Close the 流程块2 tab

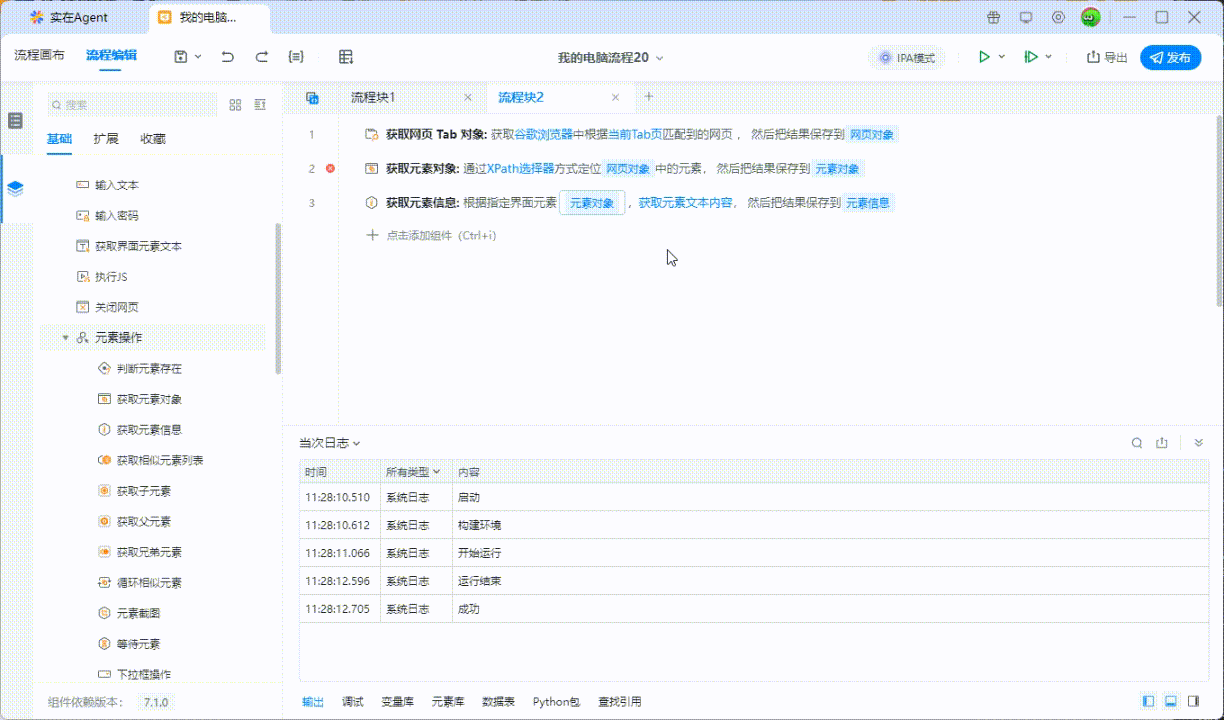click(616, 97)
